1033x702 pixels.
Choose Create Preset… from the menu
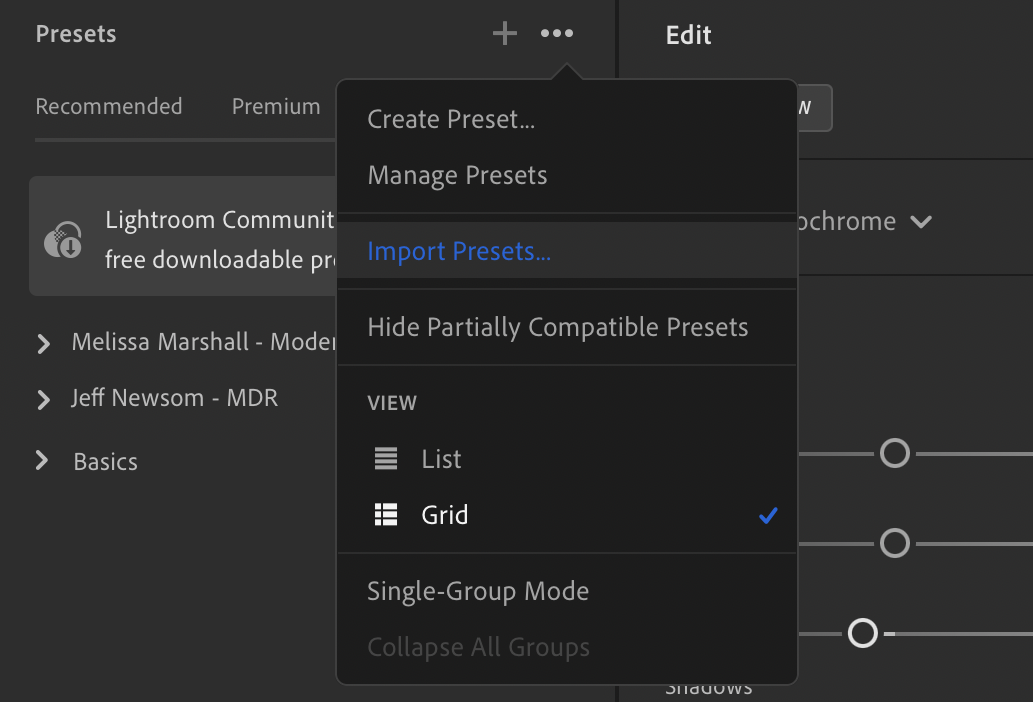click(567, 119)
